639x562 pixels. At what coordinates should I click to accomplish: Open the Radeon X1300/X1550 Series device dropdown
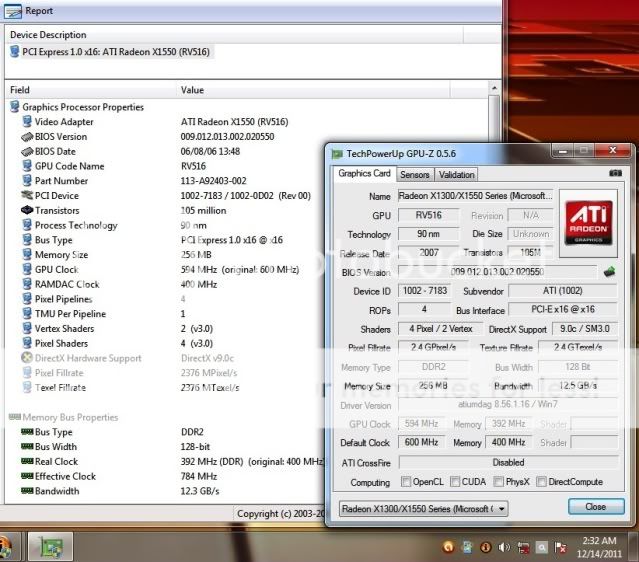pos(423,509)
